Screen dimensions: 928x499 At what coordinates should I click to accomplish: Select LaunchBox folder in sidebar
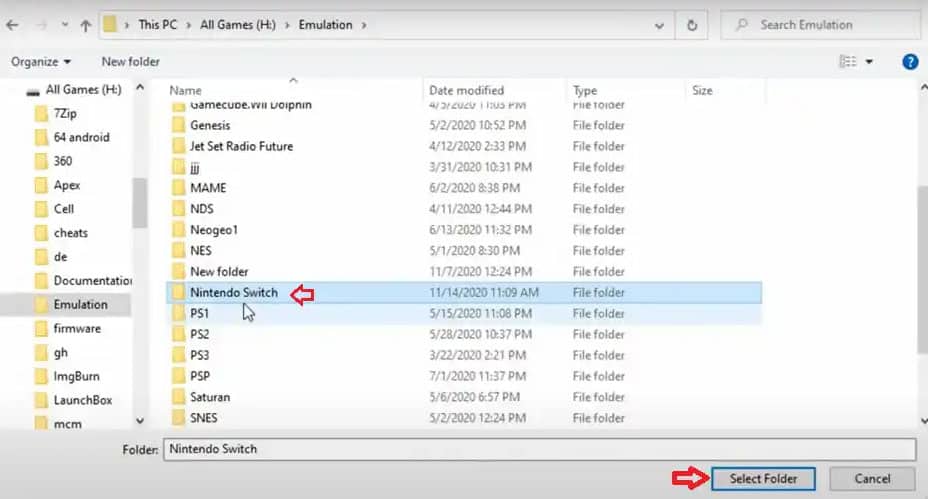pyautogui.click(x=82, y=400)
